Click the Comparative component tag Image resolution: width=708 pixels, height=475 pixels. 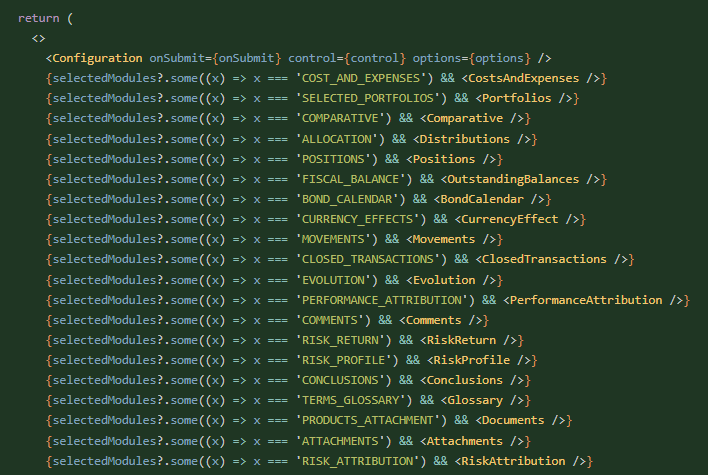465,118
